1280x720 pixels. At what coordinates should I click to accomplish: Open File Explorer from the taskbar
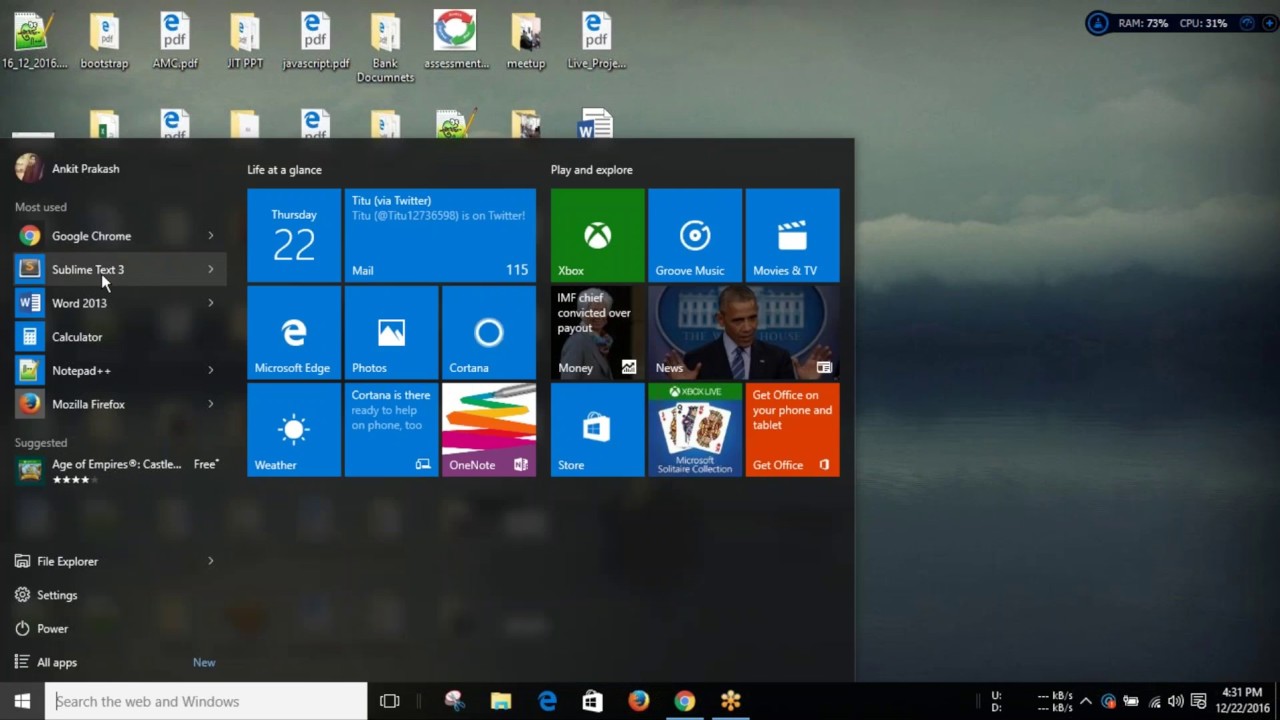(501, 701)
